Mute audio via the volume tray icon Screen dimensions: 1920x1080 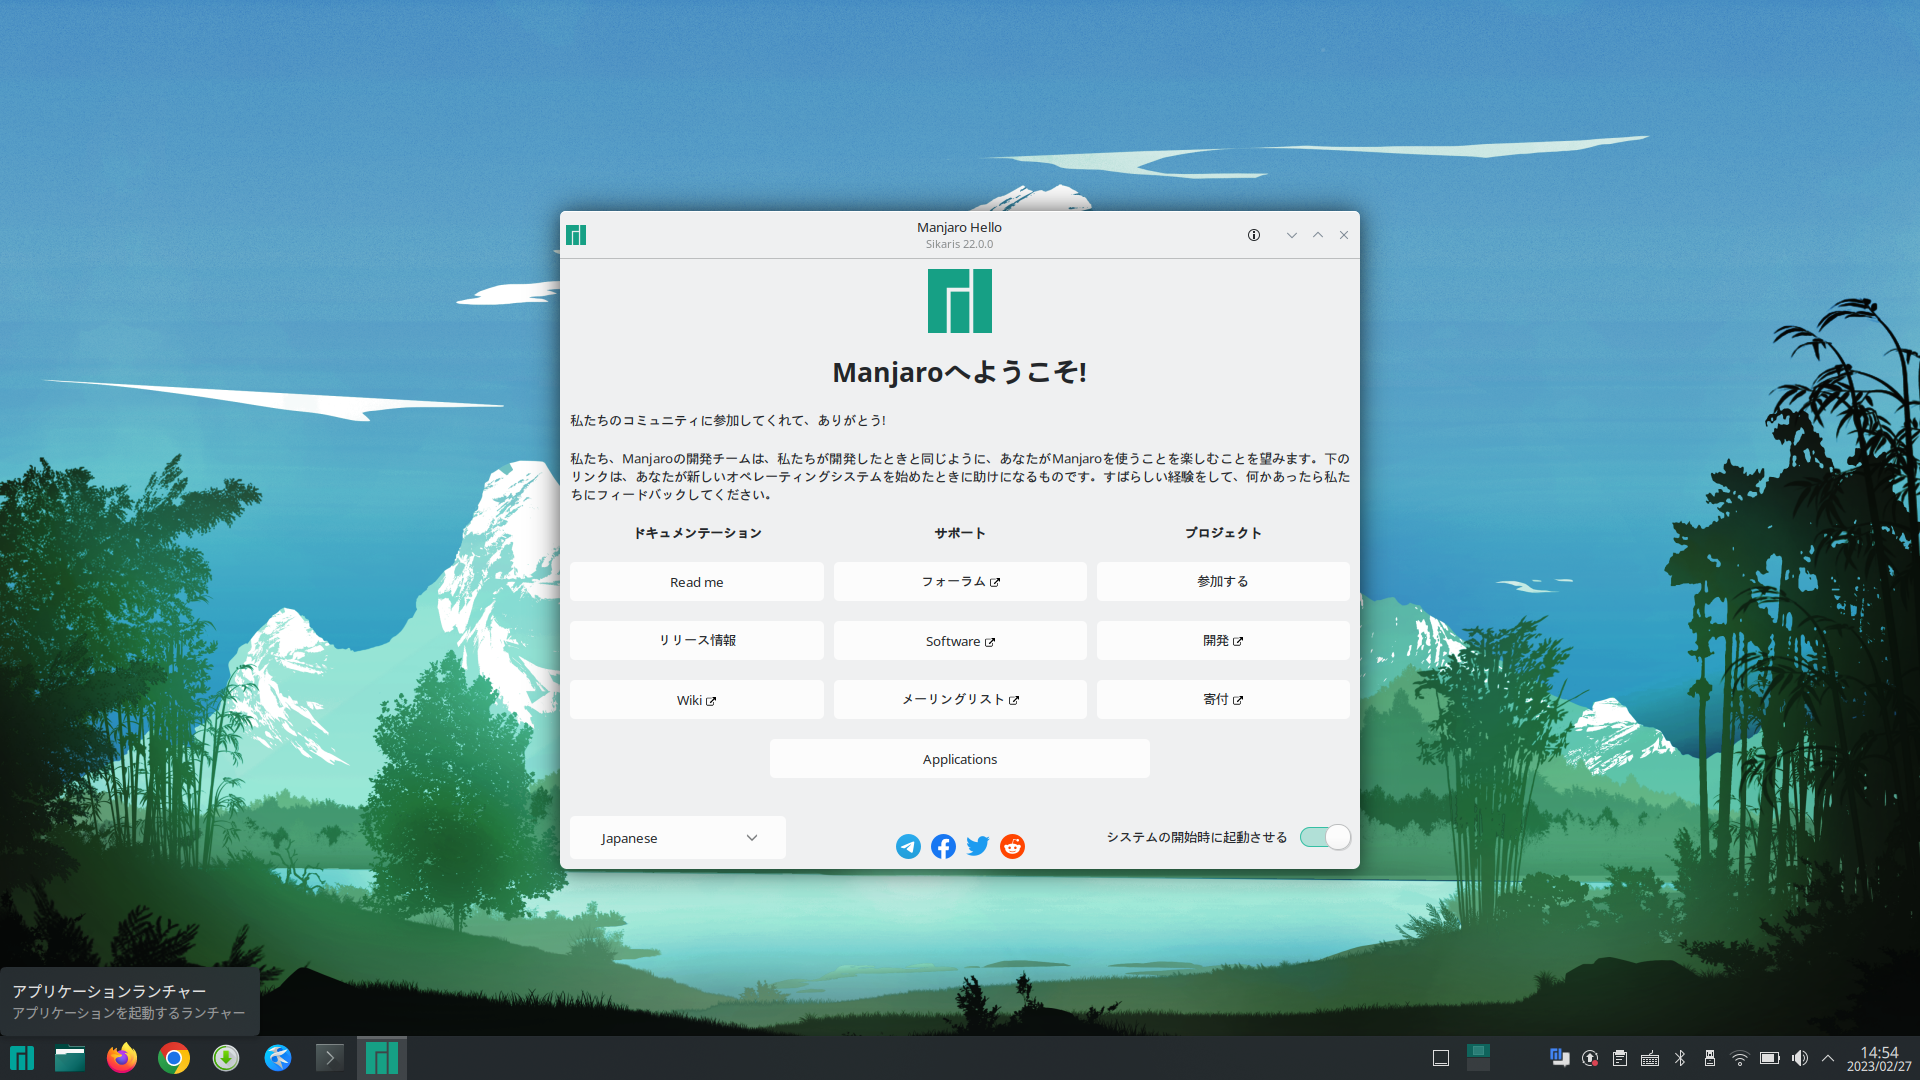coord(1801,1057)
